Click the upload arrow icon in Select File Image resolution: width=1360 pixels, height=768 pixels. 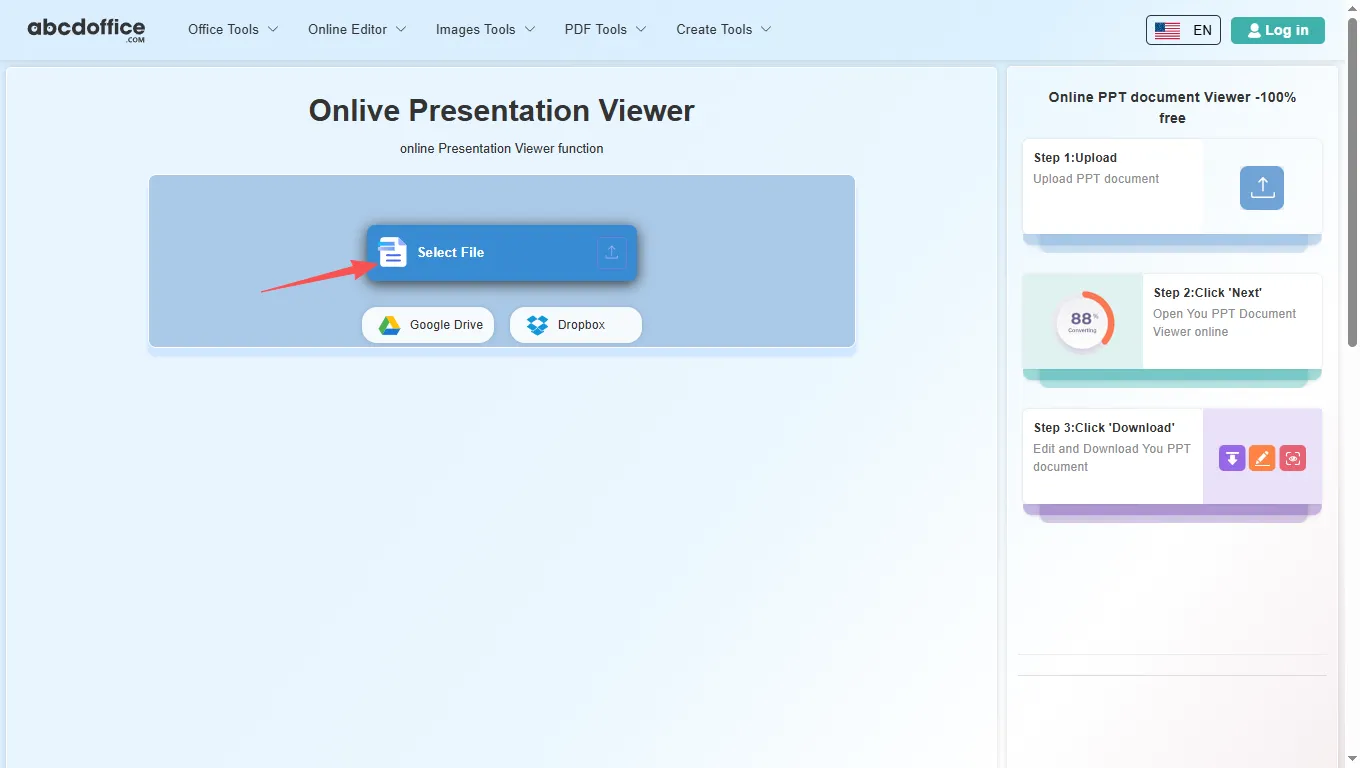pyautogui.click(x=612, y=253)
